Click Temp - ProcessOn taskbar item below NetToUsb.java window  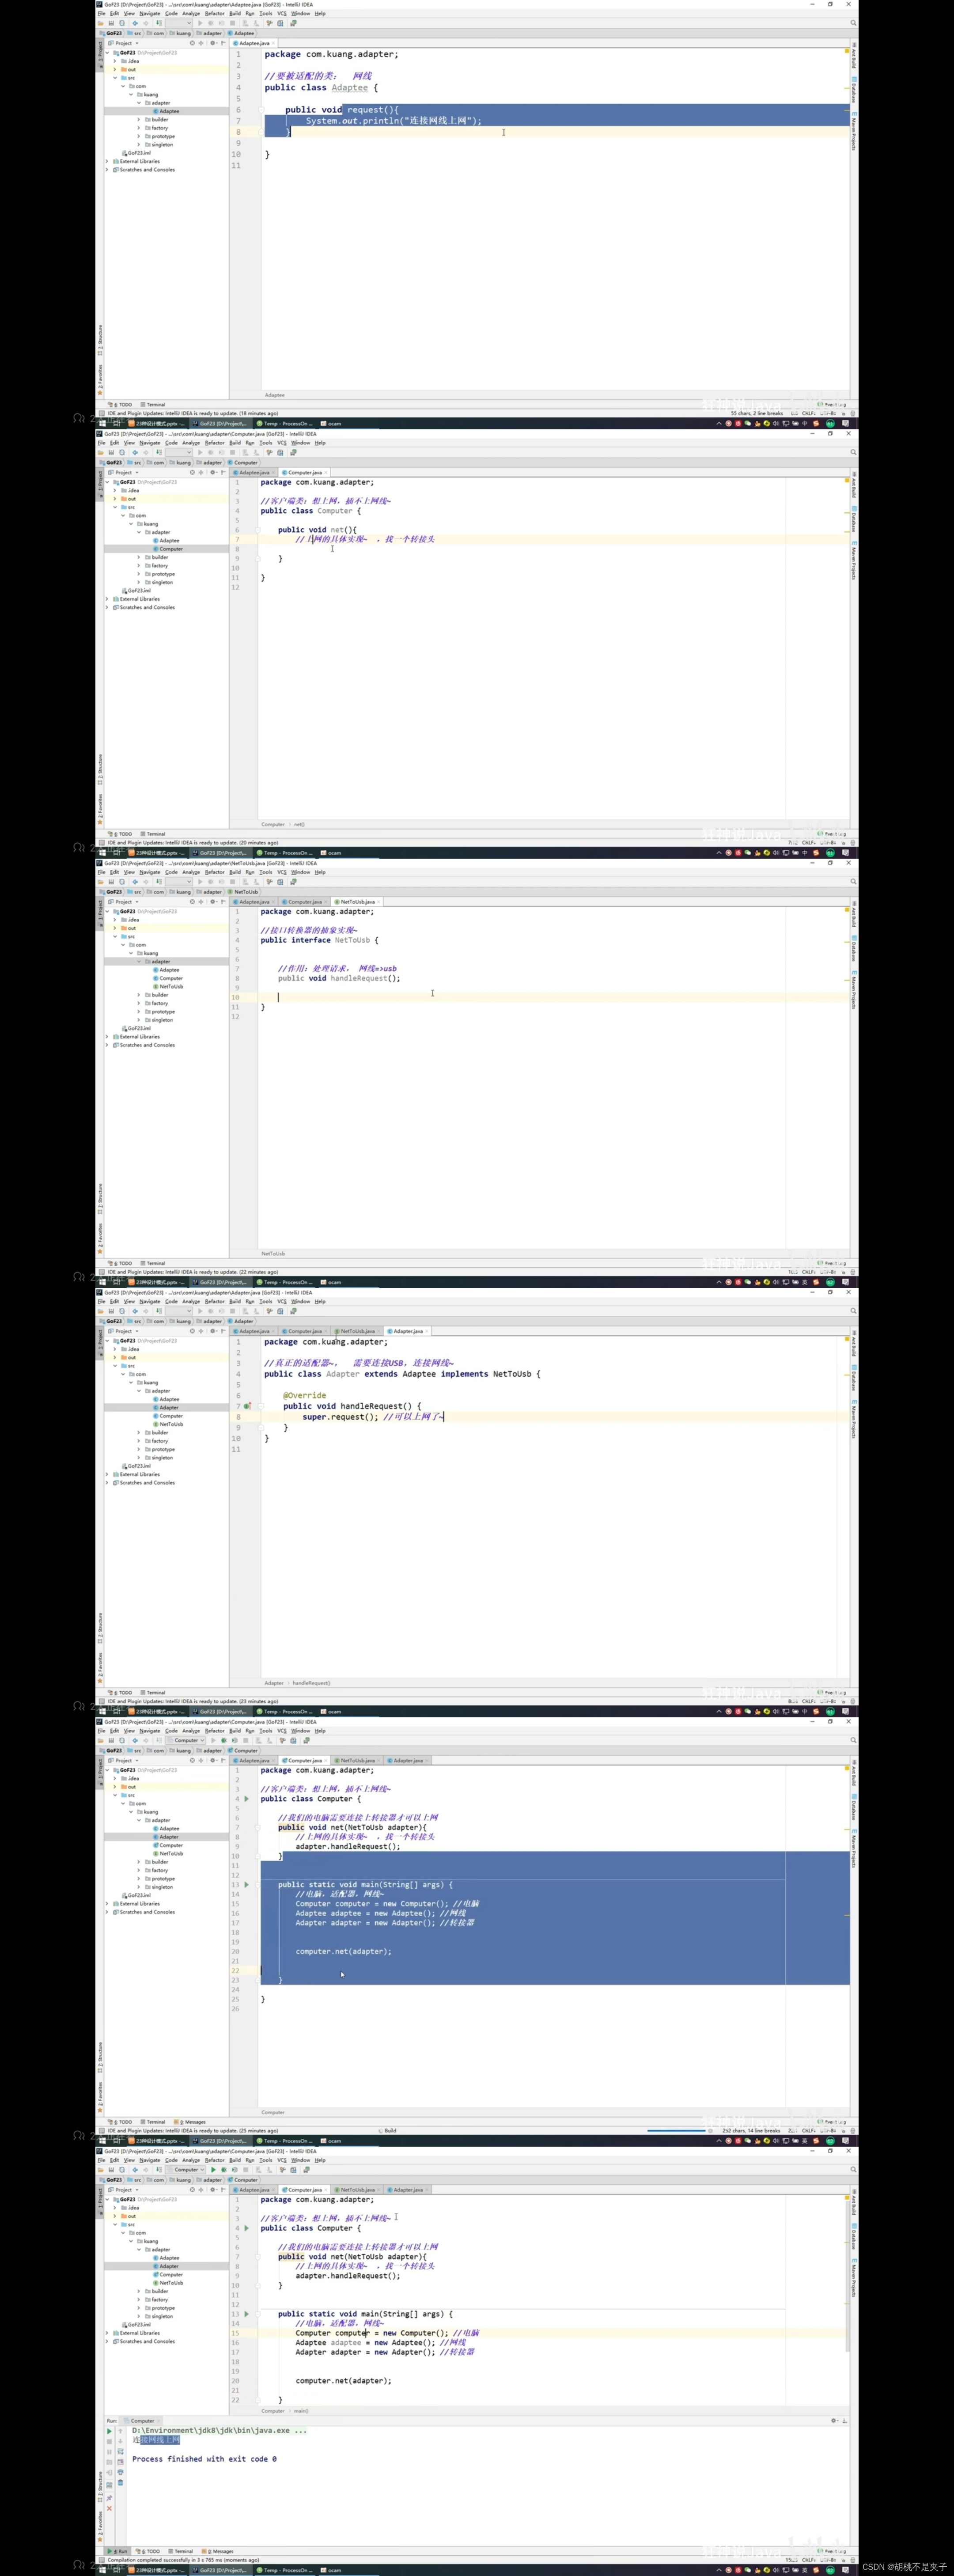pyautogui.click(x=284, y=1282)
